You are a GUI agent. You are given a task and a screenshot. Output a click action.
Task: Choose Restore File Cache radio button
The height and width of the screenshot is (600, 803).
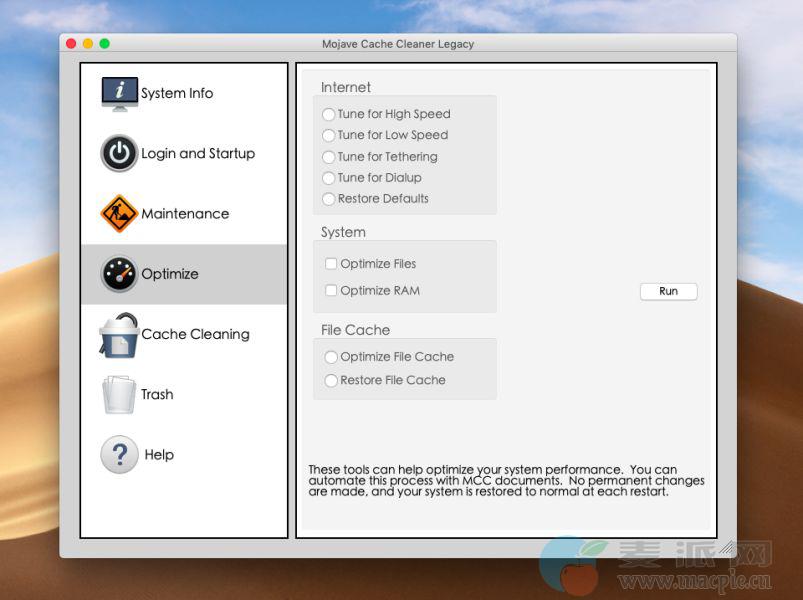331,380
